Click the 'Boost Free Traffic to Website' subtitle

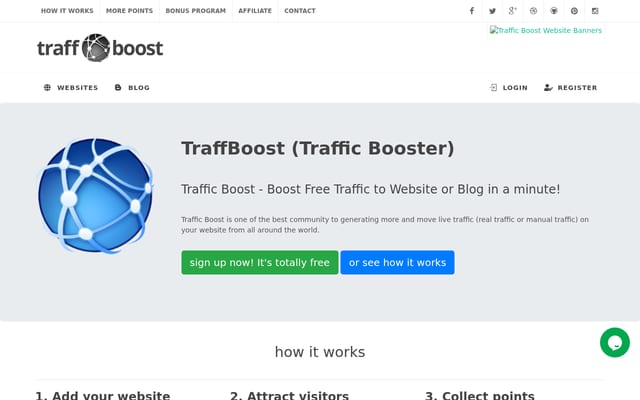371,189
